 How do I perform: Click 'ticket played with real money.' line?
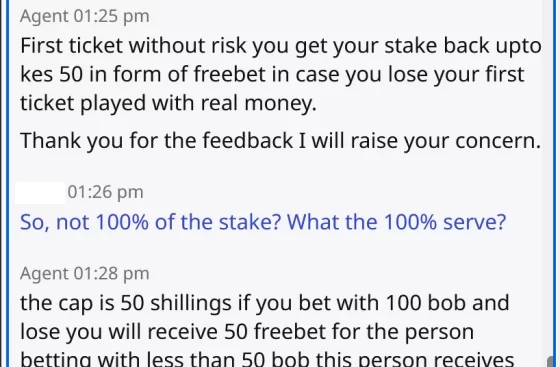(x=168, y=104)
